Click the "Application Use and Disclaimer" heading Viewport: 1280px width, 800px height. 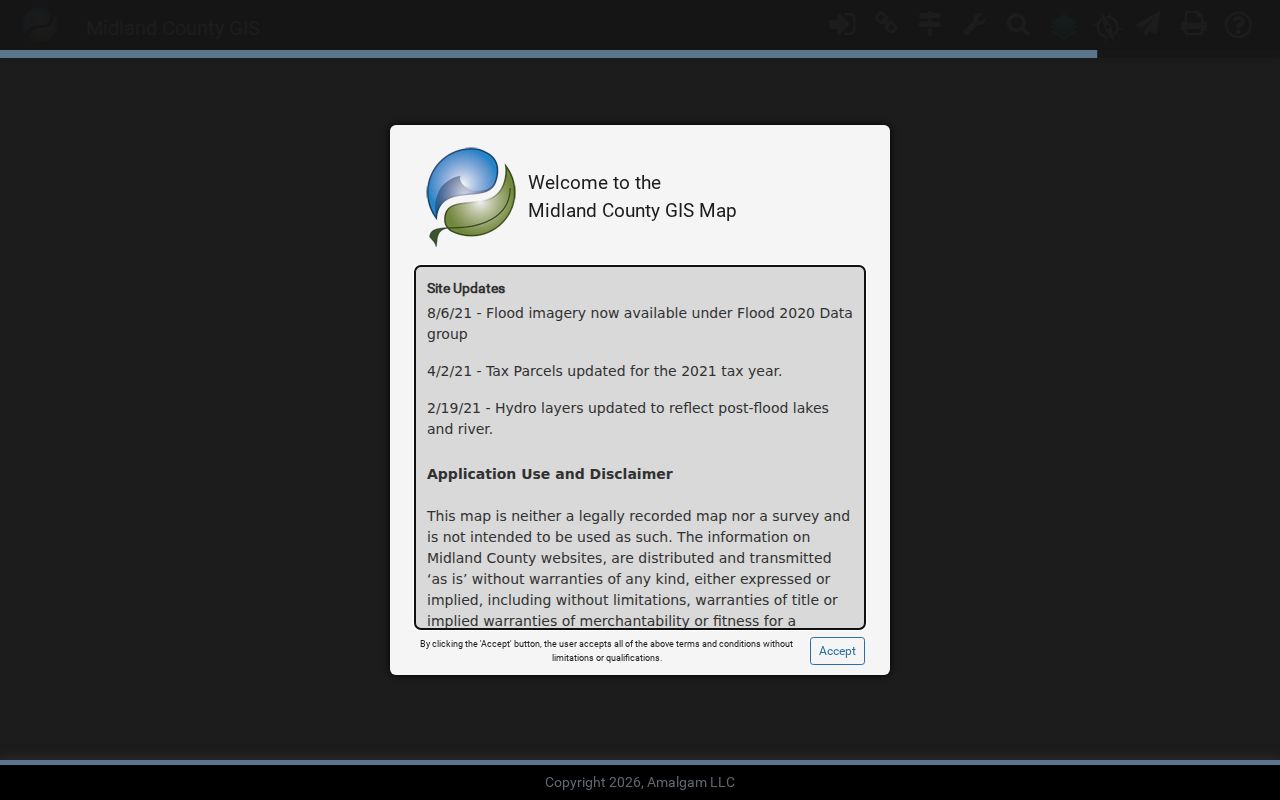pos(550,474)
